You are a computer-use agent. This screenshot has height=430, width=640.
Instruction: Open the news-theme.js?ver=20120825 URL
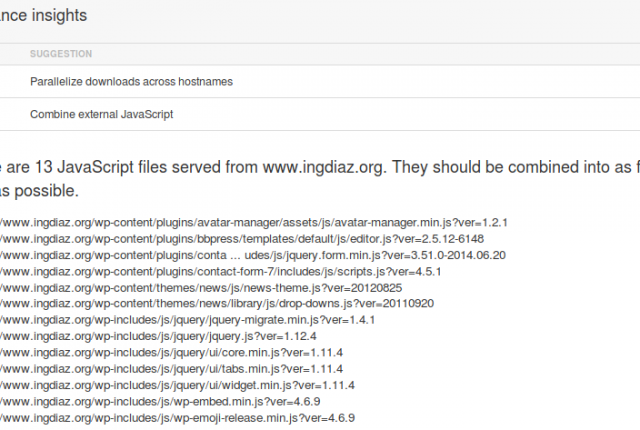coord(201,288)
